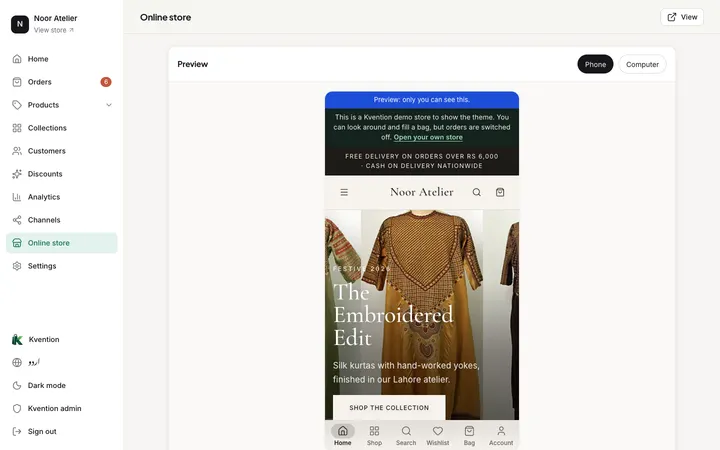Open the Discounts section

point(62,174)
